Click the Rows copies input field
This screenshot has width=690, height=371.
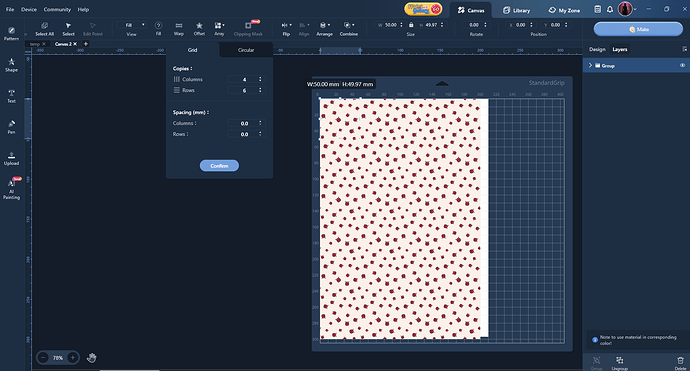[x=246, y=90]
